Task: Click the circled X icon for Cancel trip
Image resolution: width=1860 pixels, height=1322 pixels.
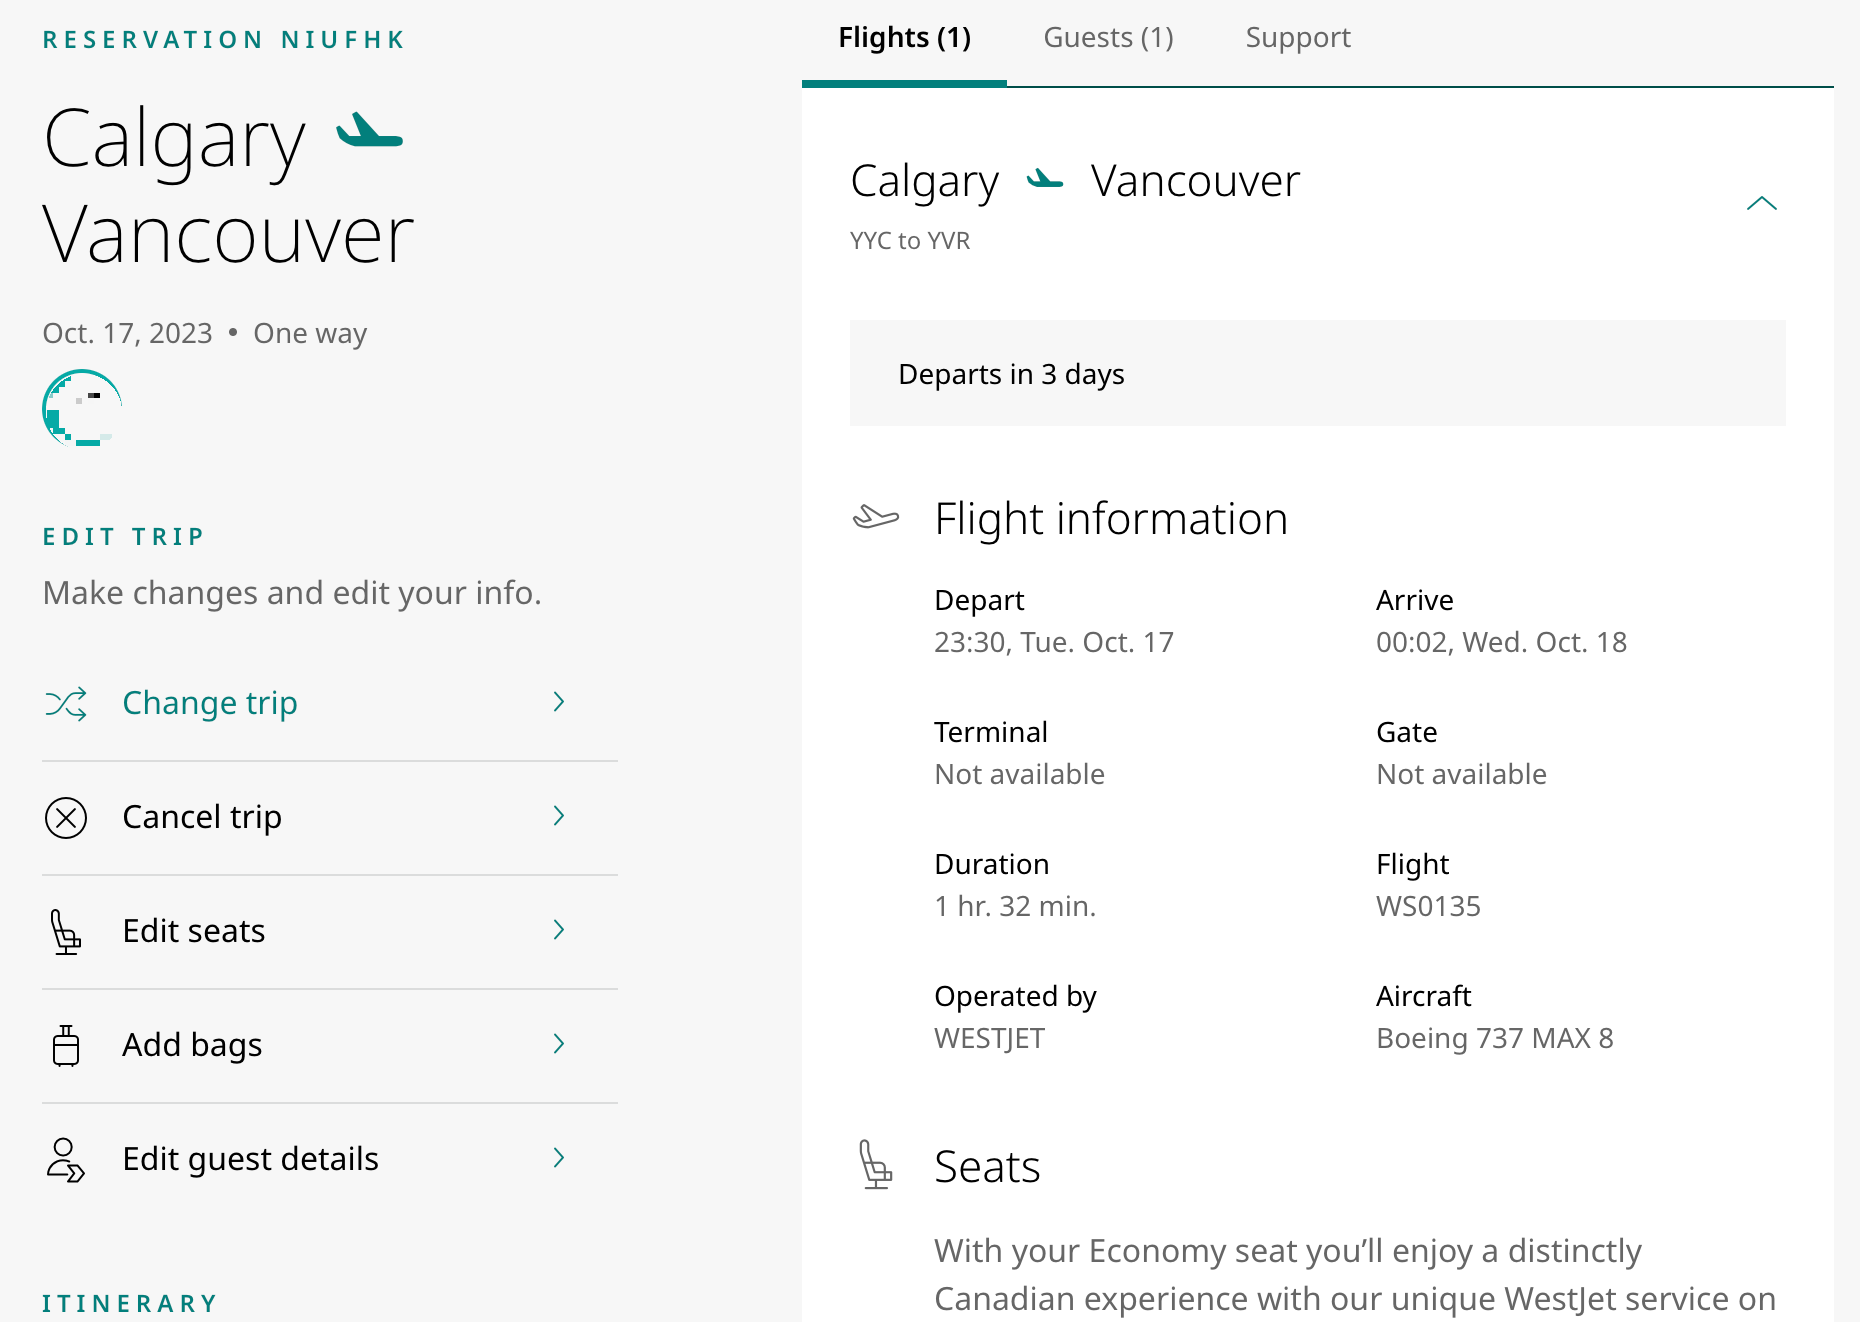Action: point(66,818)
